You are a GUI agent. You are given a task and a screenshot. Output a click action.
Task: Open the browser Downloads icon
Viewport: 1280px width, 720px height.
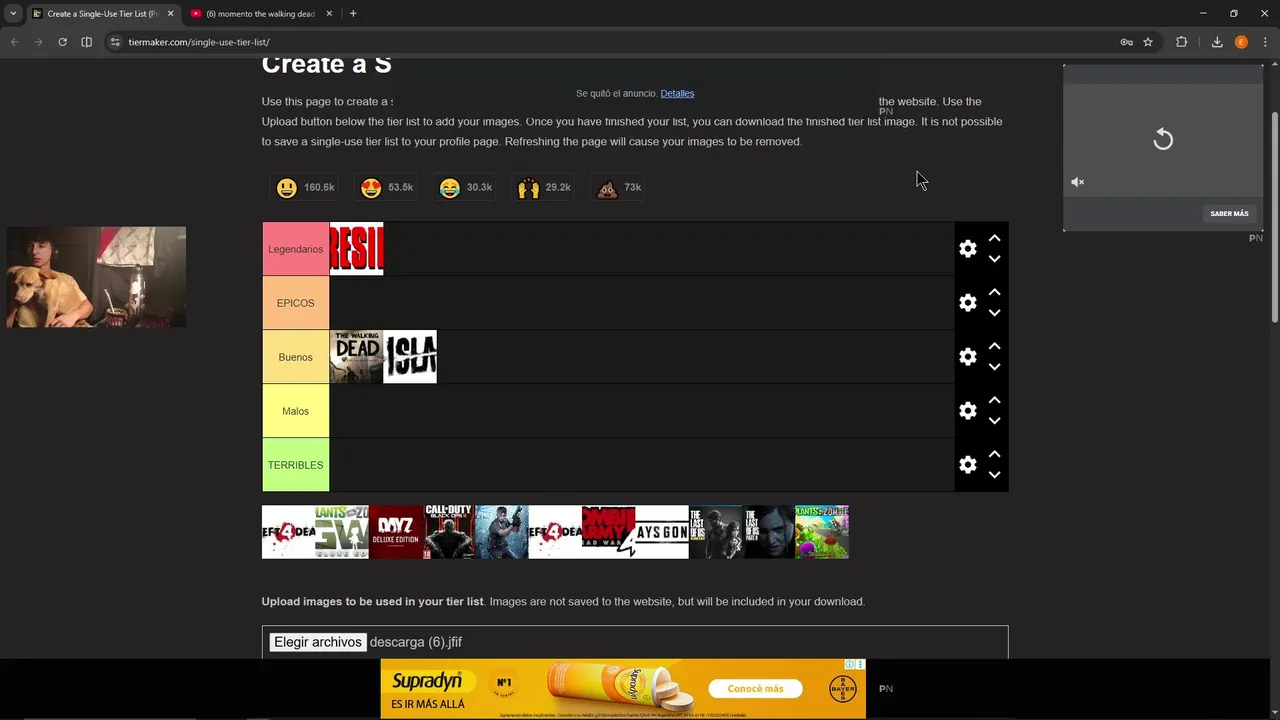[x=1217, y=42]
